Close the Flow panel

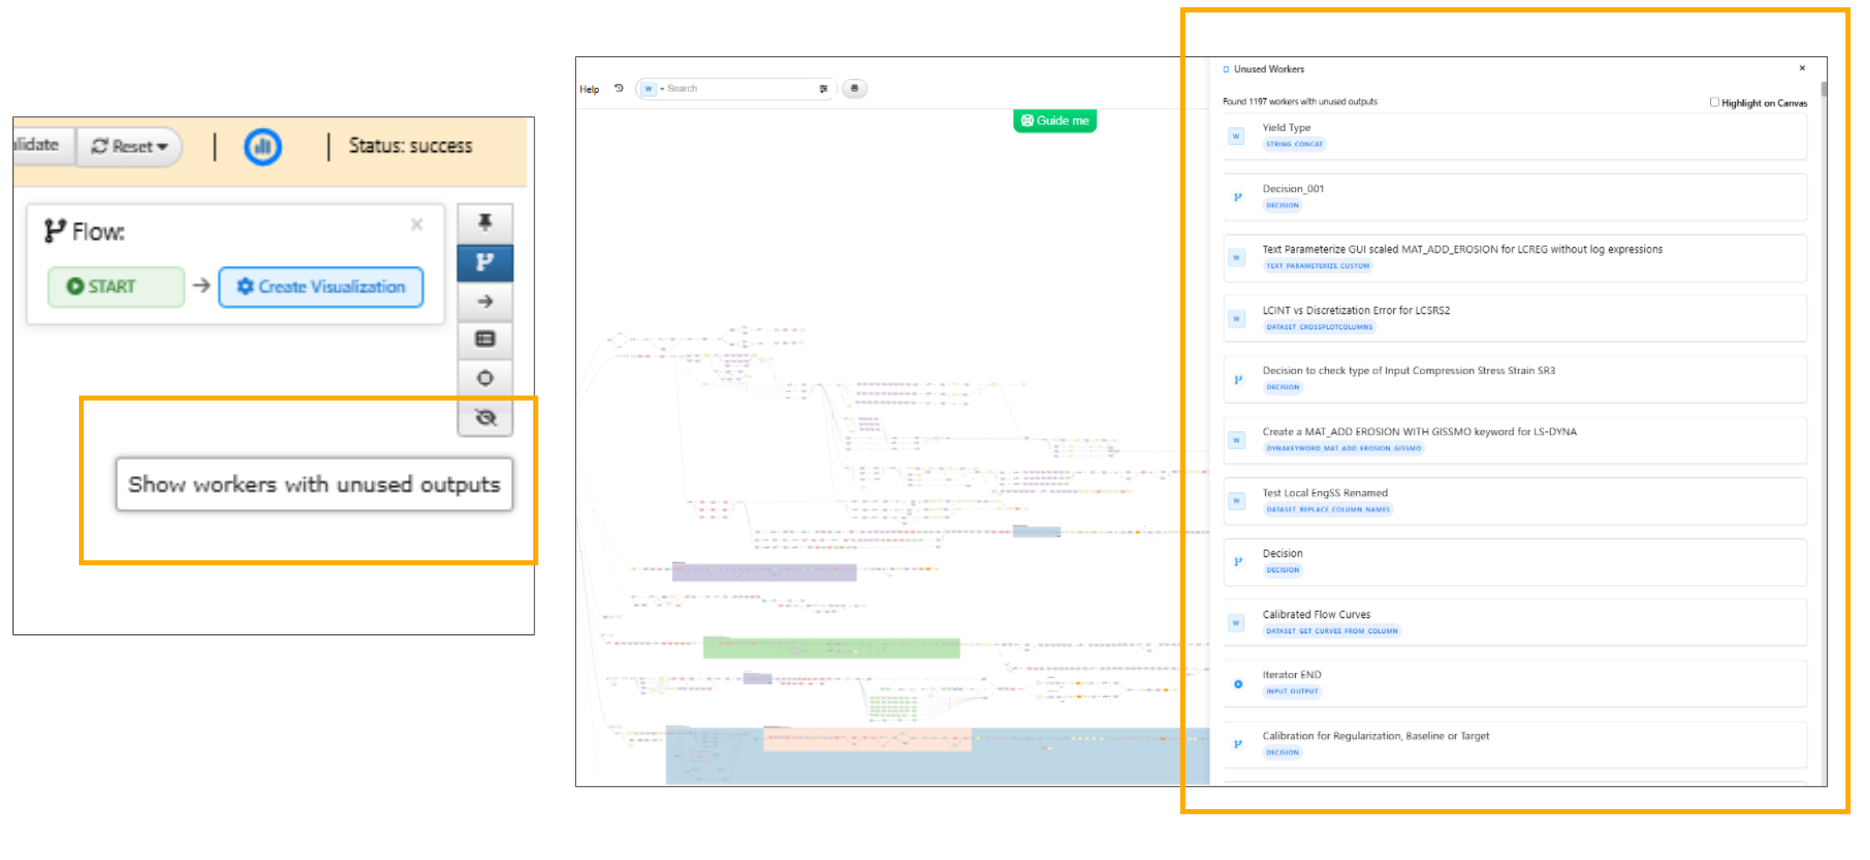[417, 225]
